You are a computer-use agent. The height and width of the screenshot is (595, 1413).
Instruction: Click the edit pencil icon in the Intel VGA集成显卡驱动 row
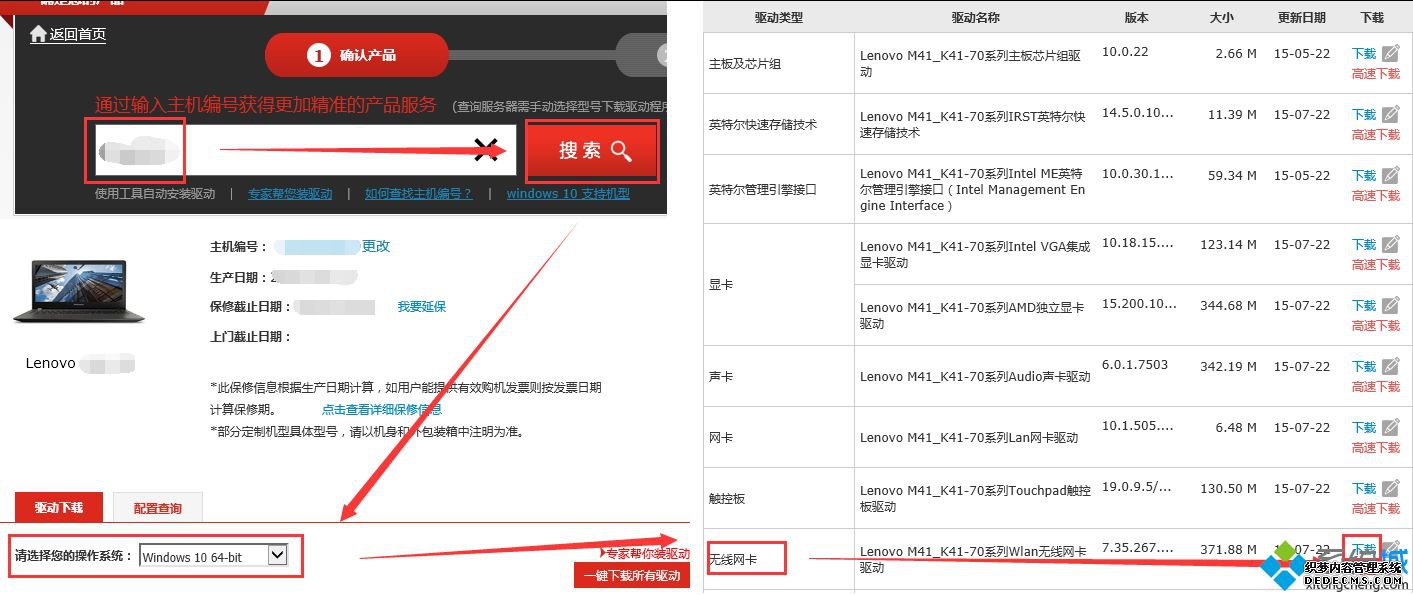point(1390,244)
